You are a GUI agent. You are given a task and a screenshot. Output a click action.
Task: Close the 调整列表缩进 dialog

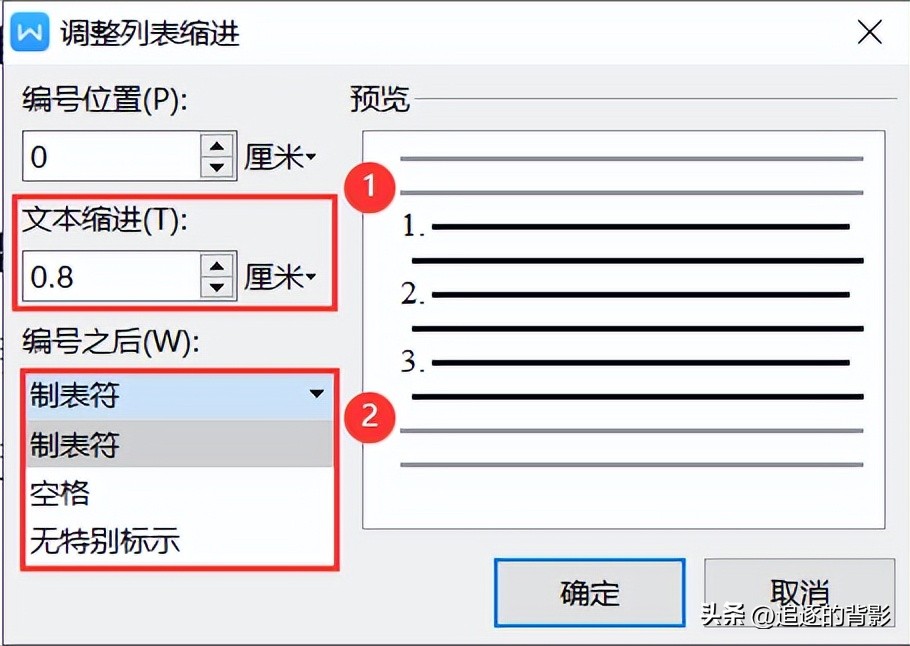pyautogui.click(x=869, y=32)
